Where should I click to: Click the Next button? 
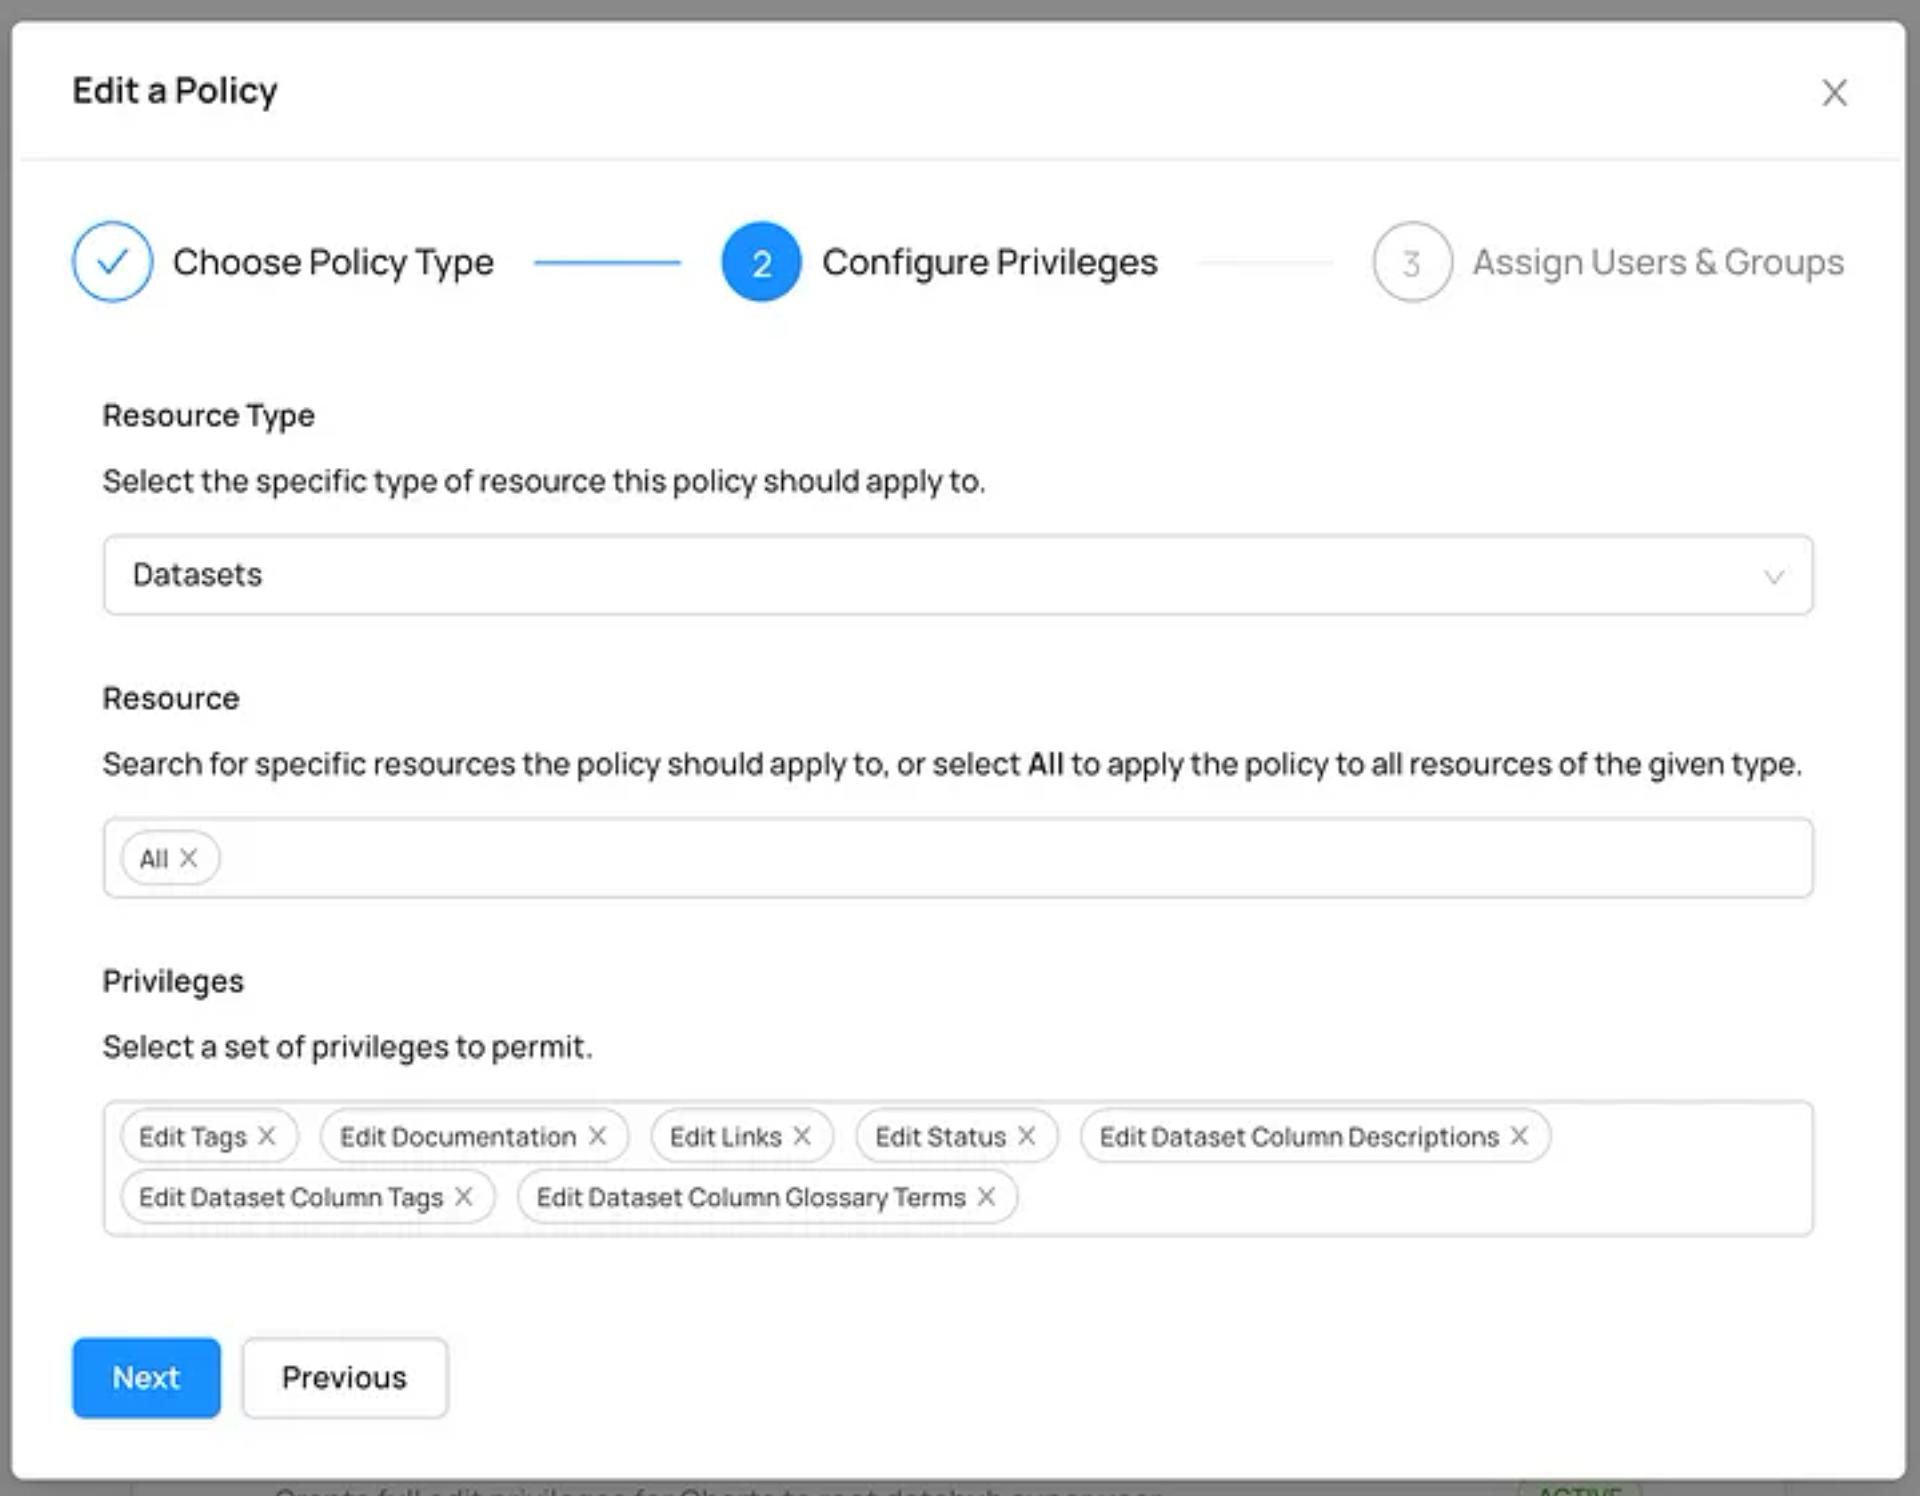coord(146,1377)
